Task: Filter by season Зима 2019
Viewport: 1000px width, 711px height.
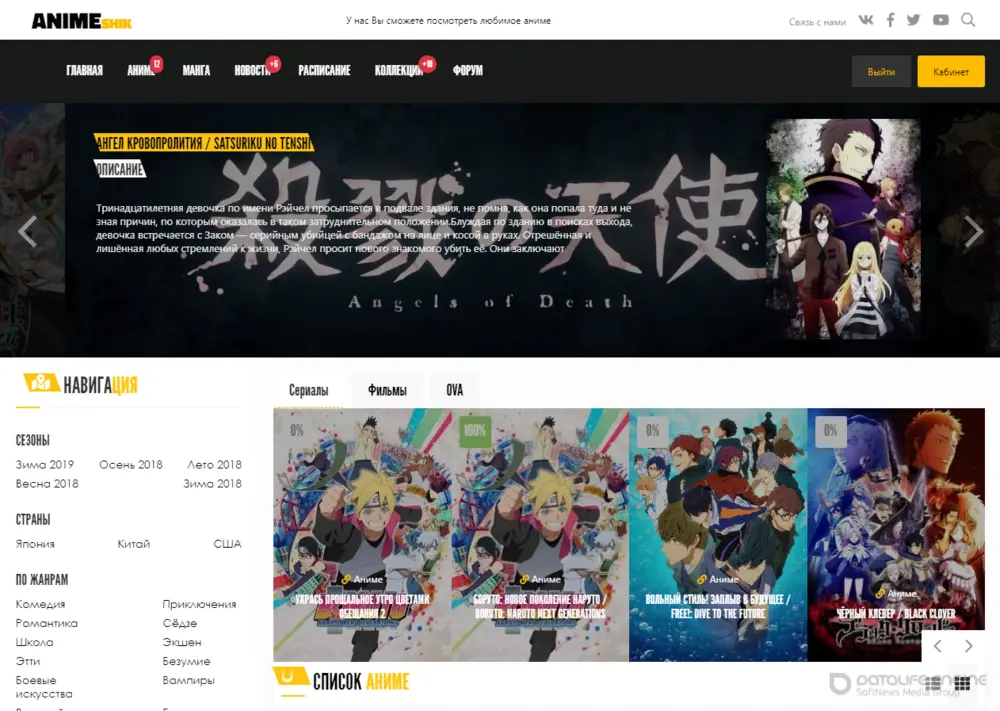Action: [45, 464]
